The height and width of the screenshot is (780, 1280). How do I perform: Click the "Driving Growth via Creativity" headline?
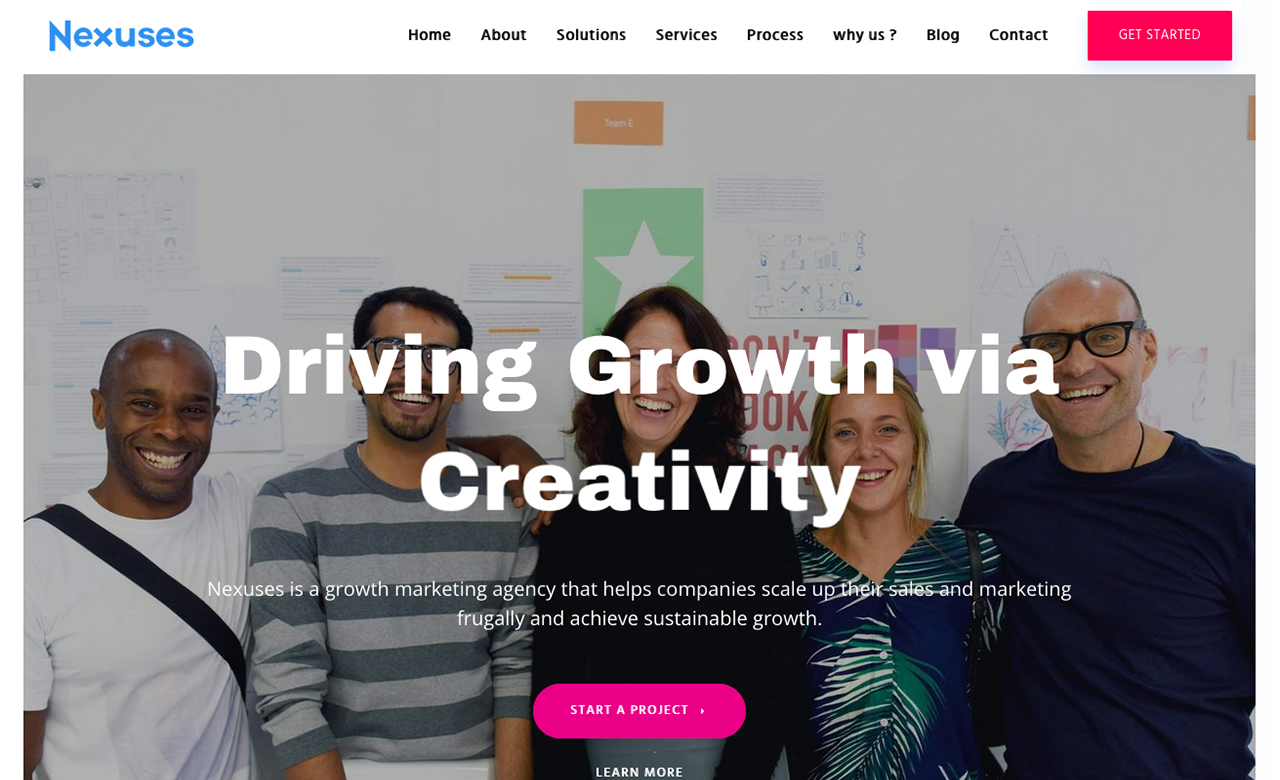click(639, 423)
